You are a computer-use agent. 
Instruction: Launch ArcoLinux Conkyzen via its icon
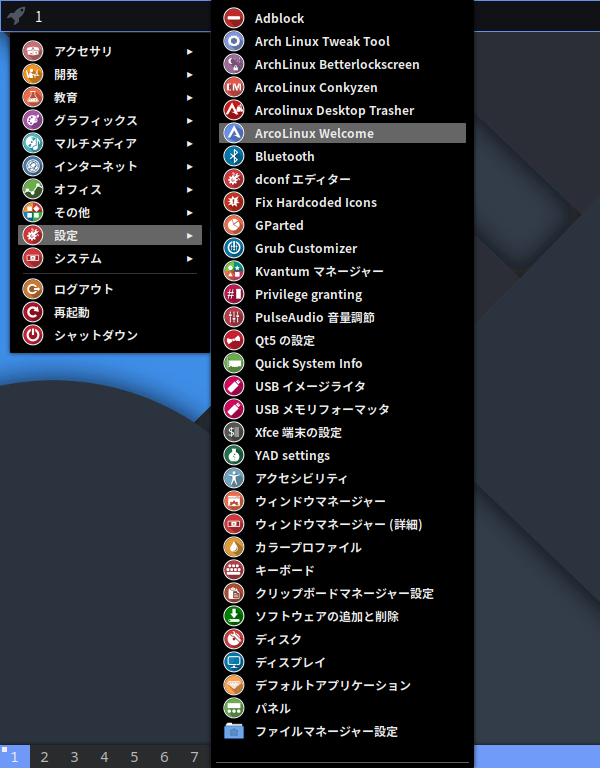234,87
